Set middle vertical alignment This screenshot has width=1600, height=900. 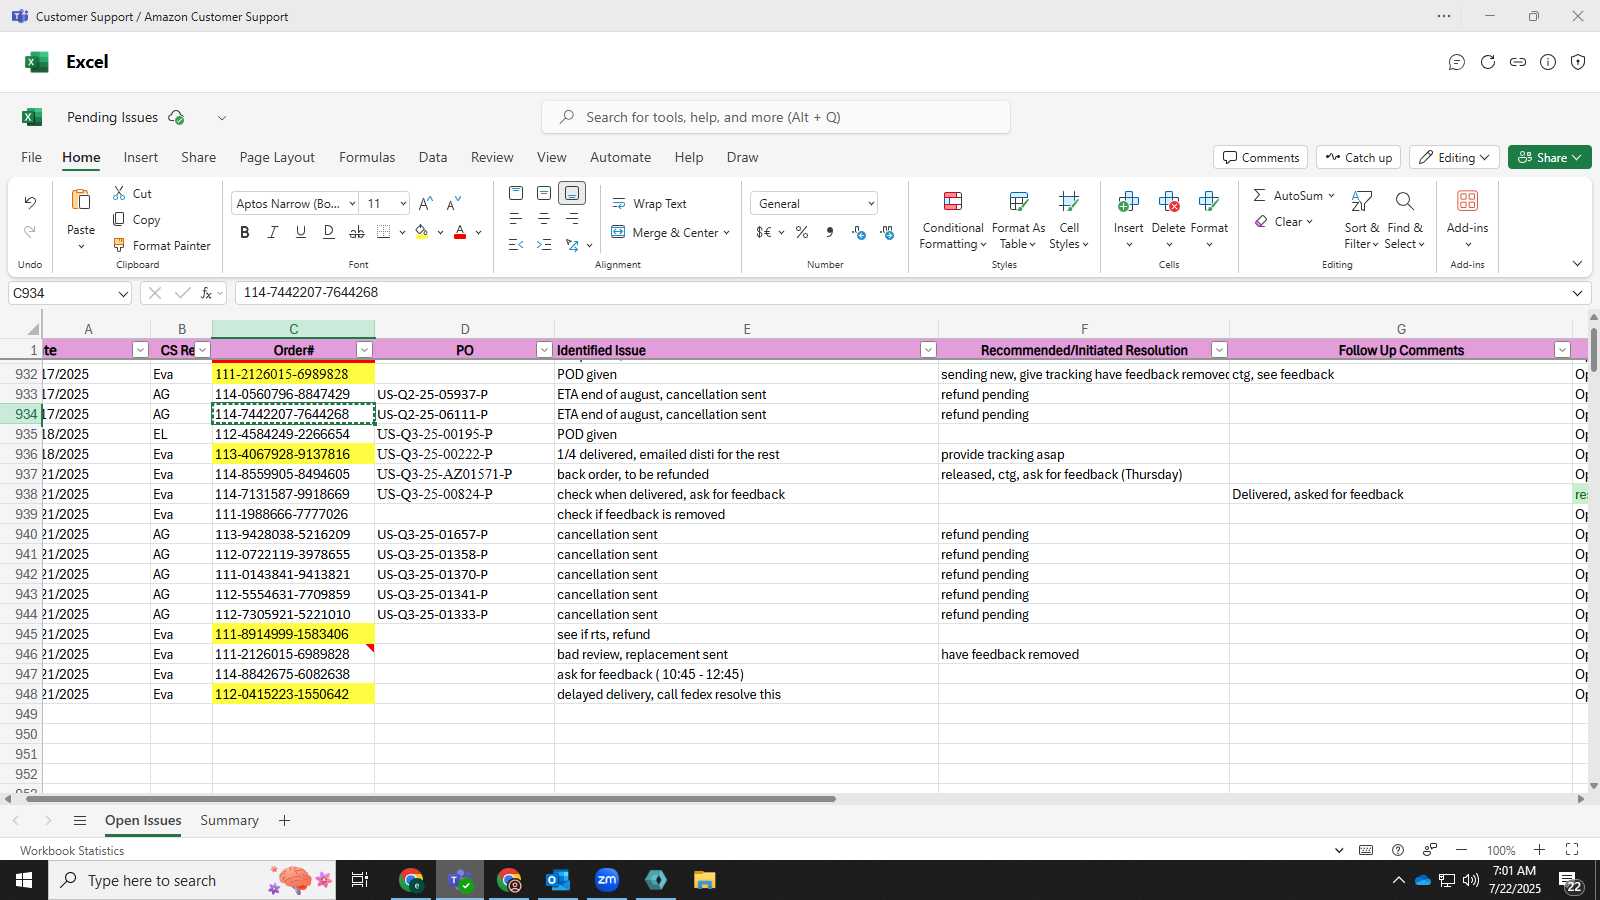pos(544,193)
